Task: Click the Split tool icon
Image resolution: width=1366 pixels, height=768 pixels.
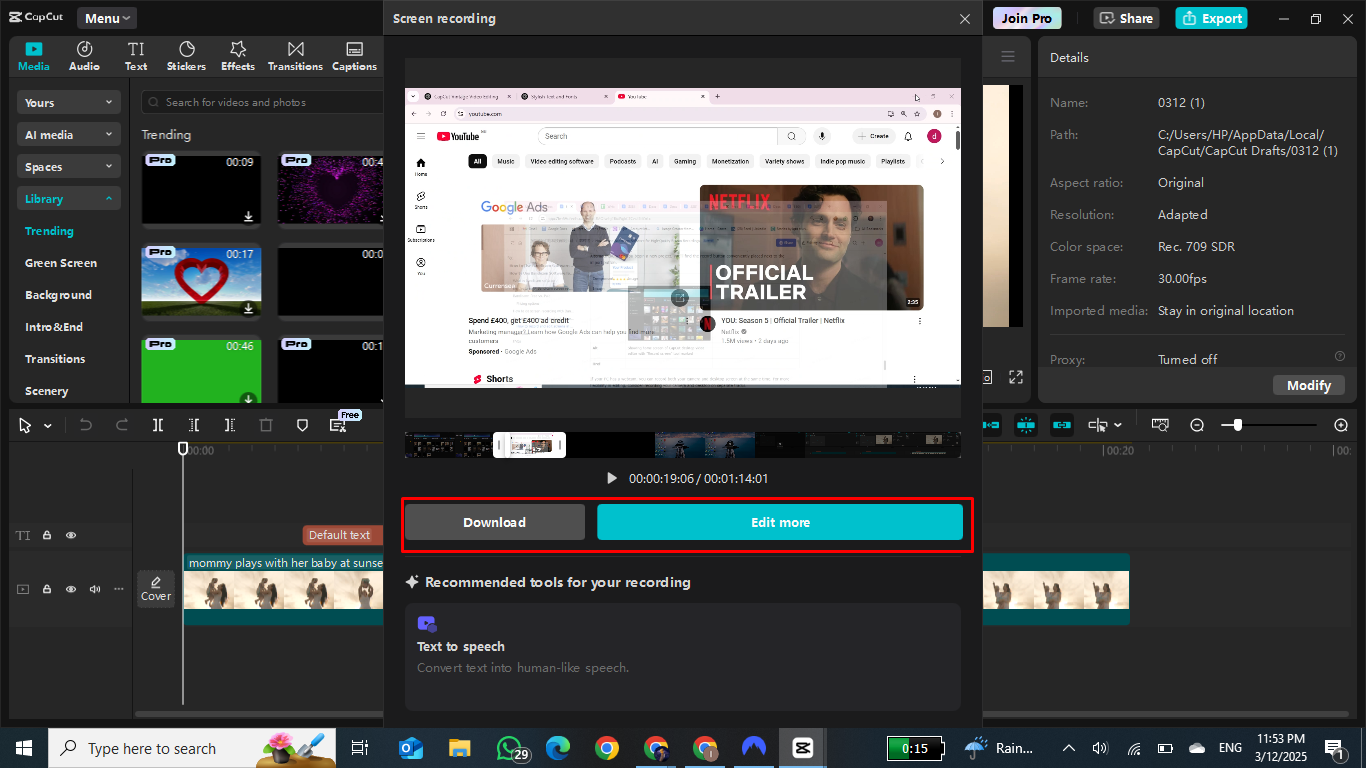Action: [x=157, y=424]
